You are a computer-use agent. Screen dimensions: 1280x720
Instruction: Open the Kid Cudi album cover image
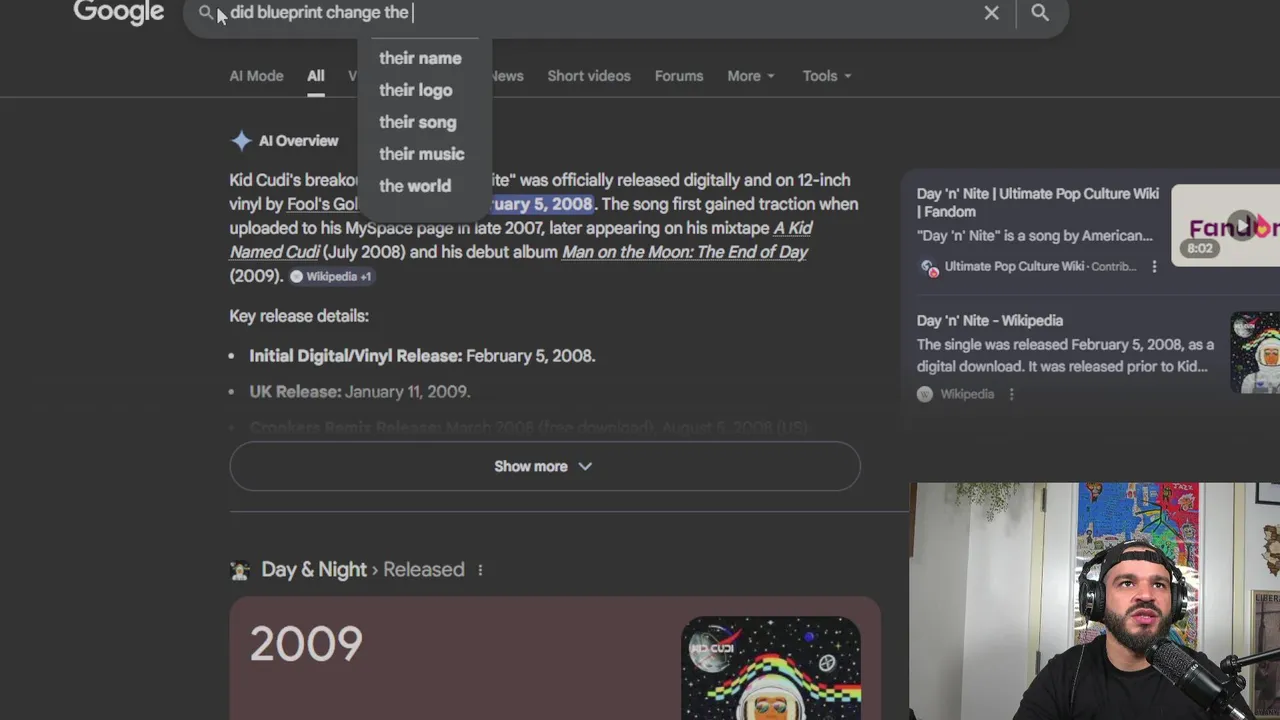click(771, 668)
